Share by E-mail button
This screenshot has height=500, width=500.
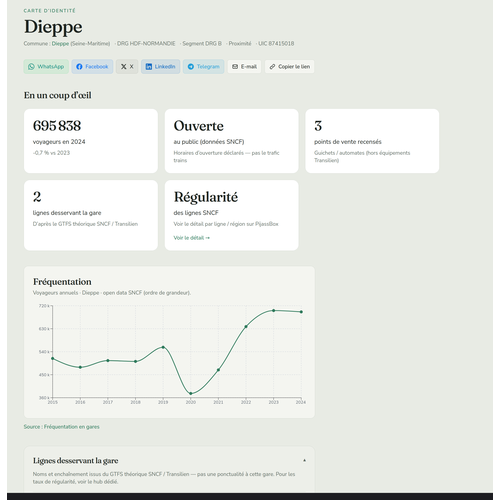click(x=244, y=67)
